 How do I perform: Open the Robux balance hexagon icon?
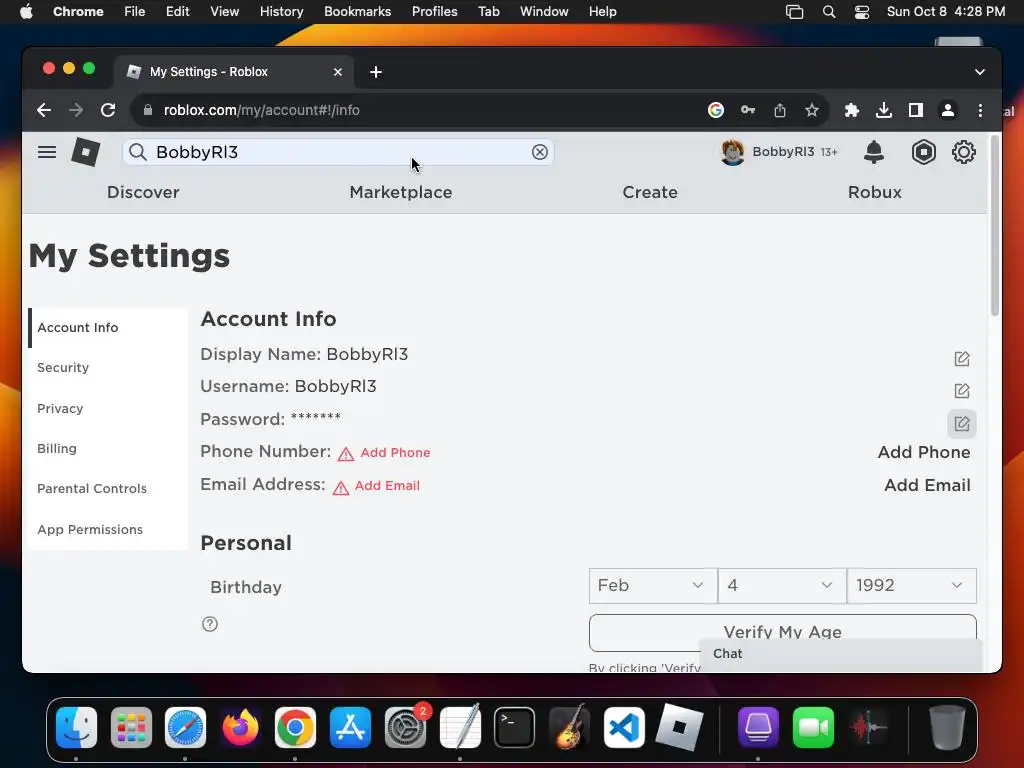[x=923, y=152]
